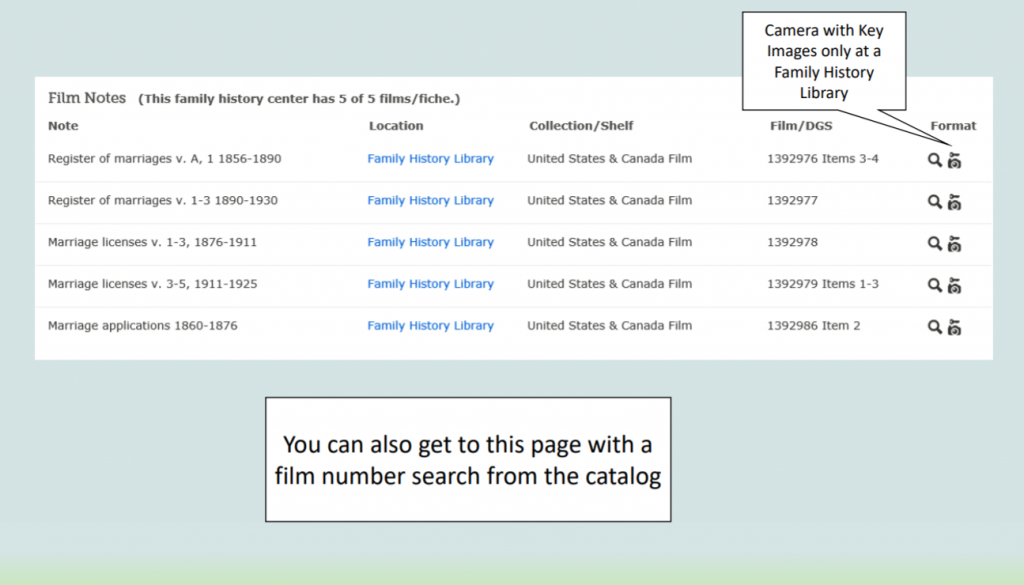Click 'Marriage licenses v. 3-5, 1911-1925' note
Screen dimensions: 1024x585
152,284
